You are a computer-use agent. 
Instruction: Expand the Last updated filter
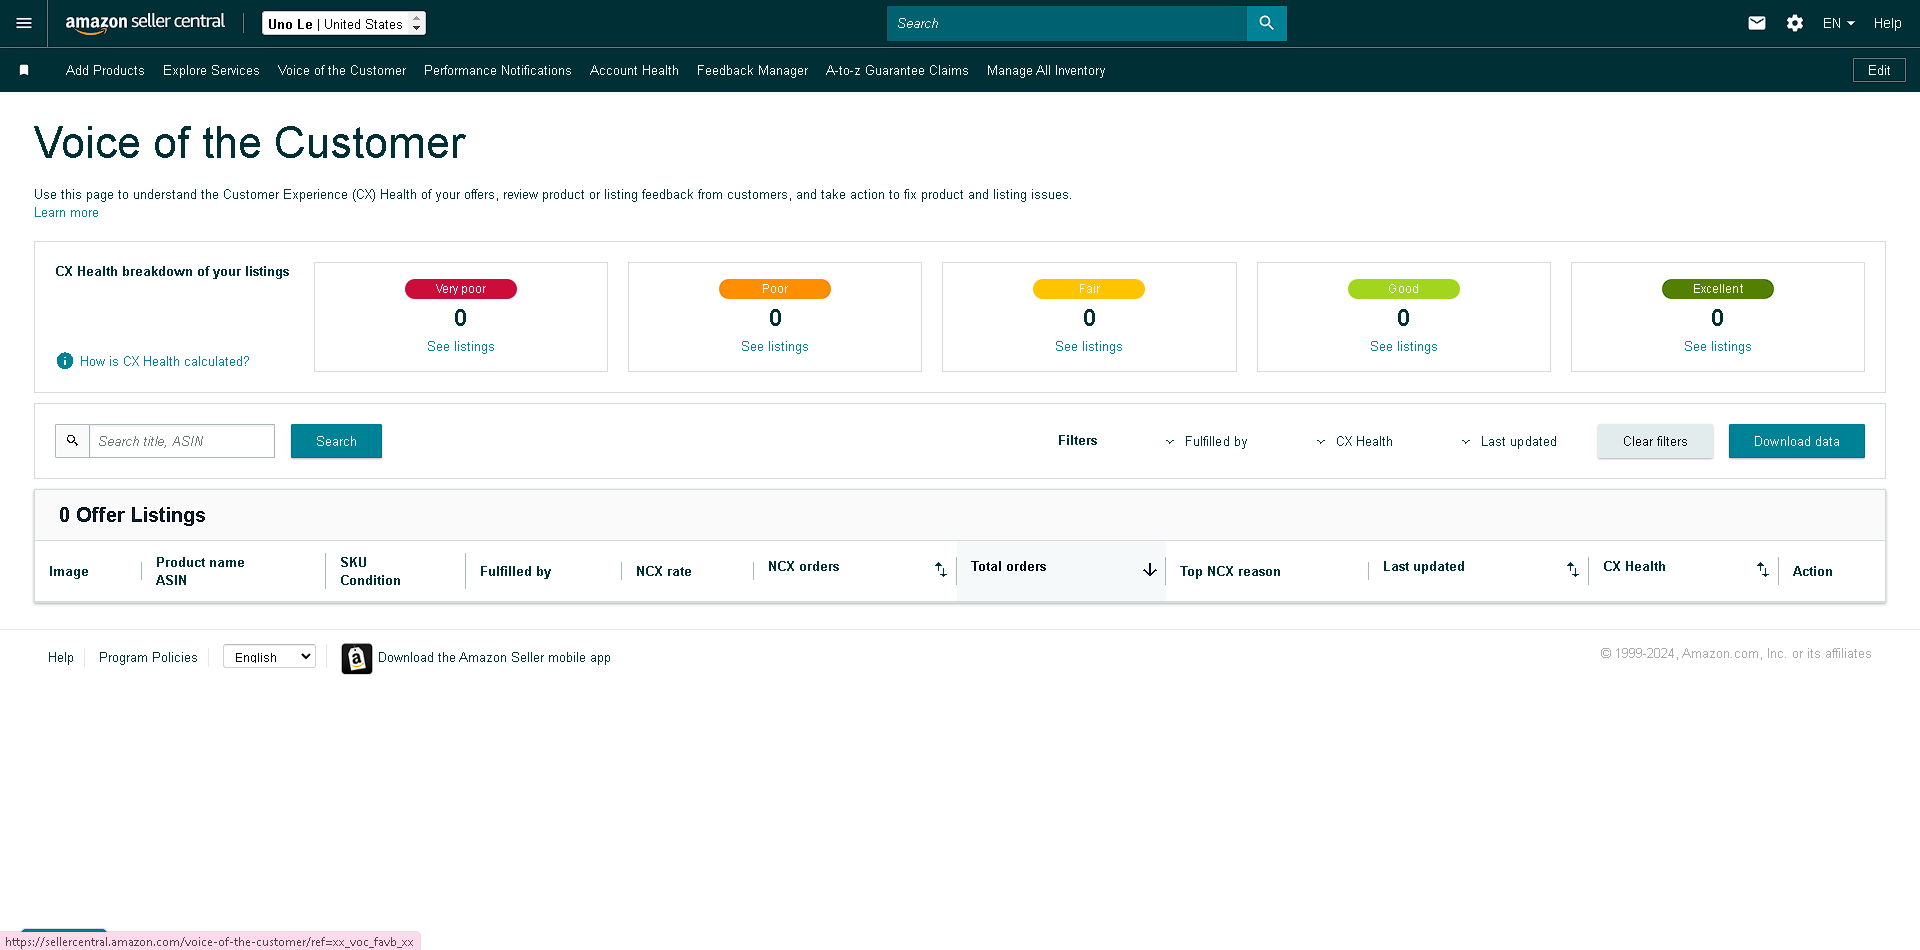click(x=1509, y=441)
